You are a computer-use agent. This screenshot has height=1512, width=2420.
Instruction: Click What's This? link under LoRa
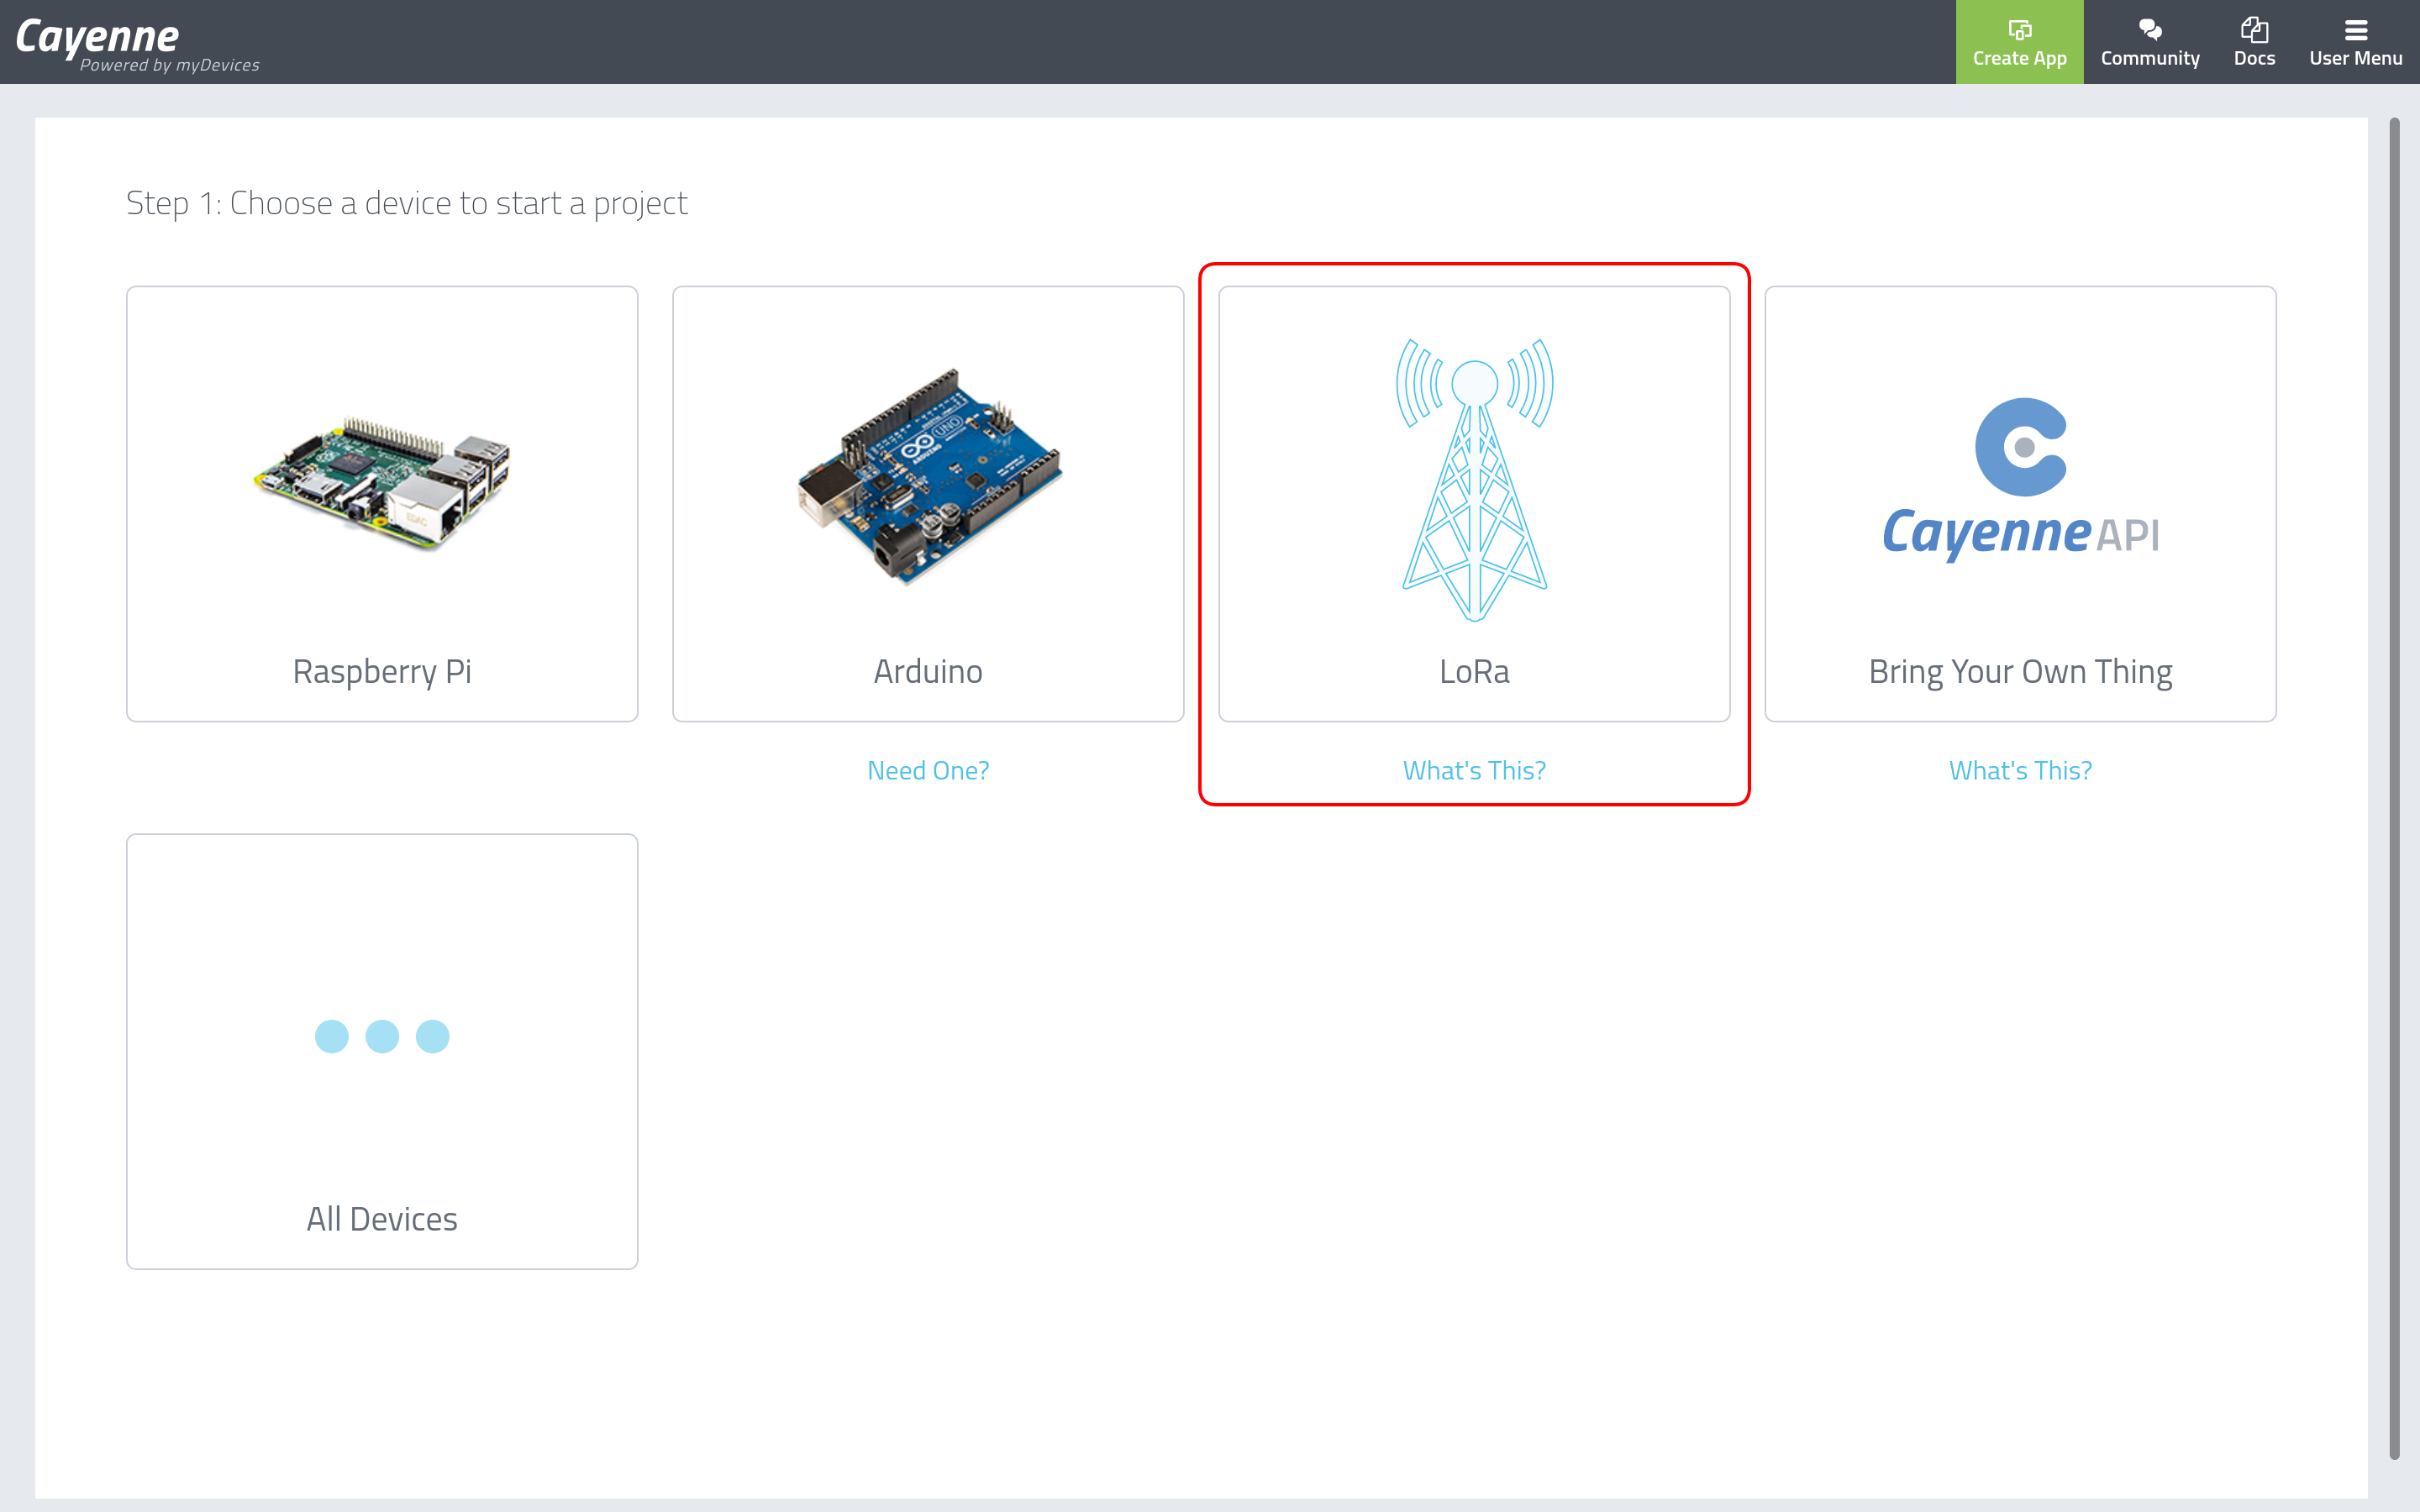[1474, 770]
